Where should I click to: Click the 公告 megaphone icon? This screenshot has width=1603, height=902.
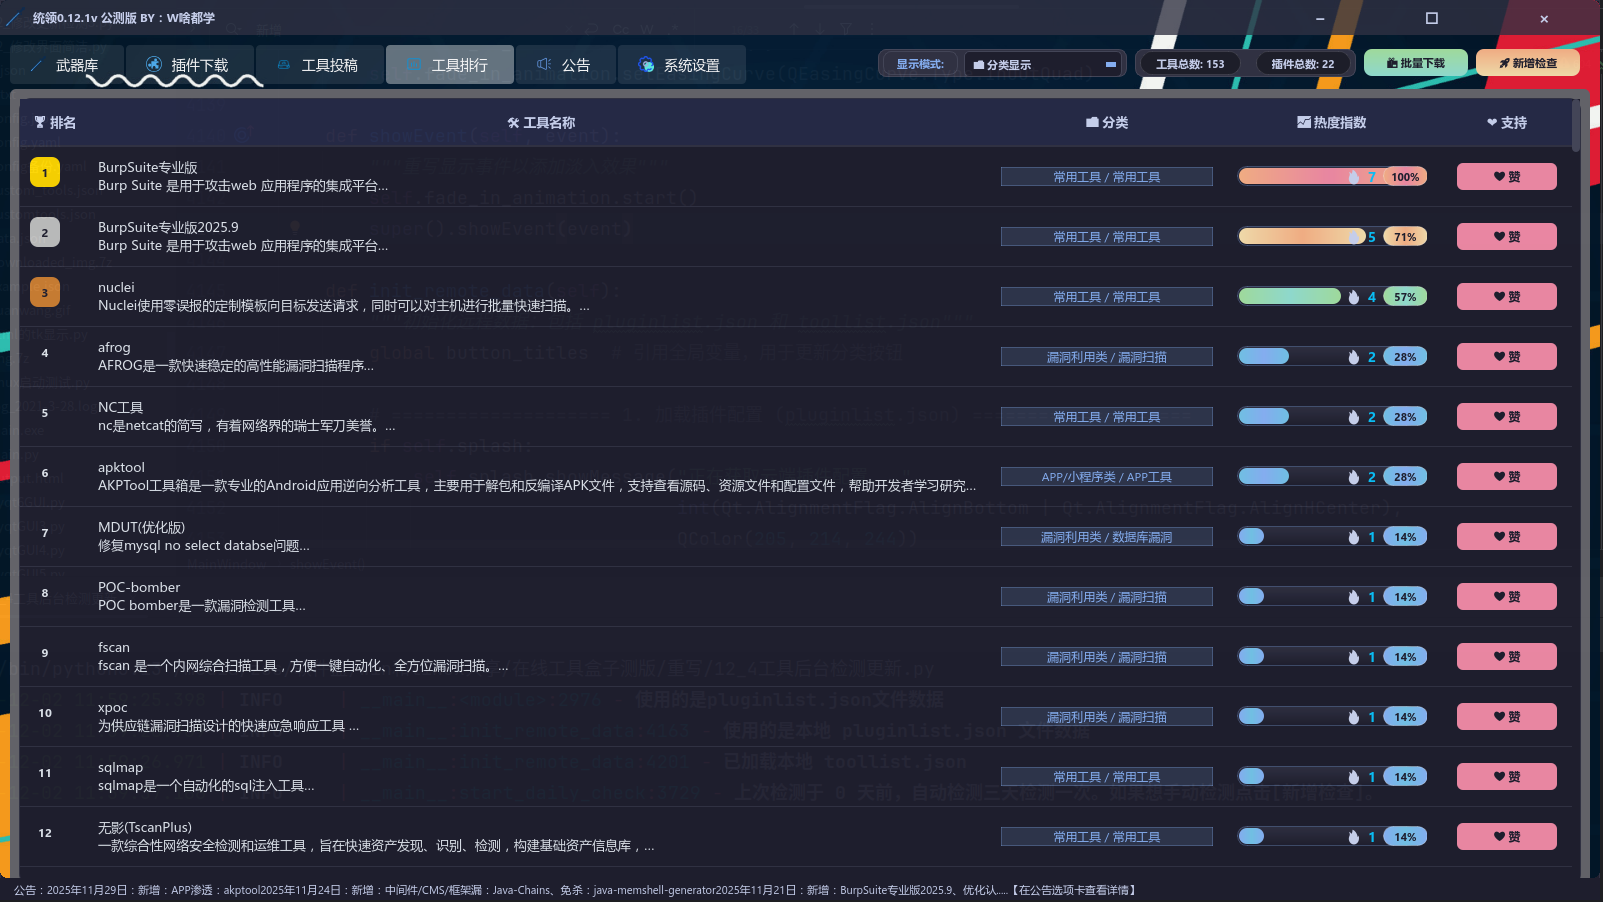coord(544,65)
